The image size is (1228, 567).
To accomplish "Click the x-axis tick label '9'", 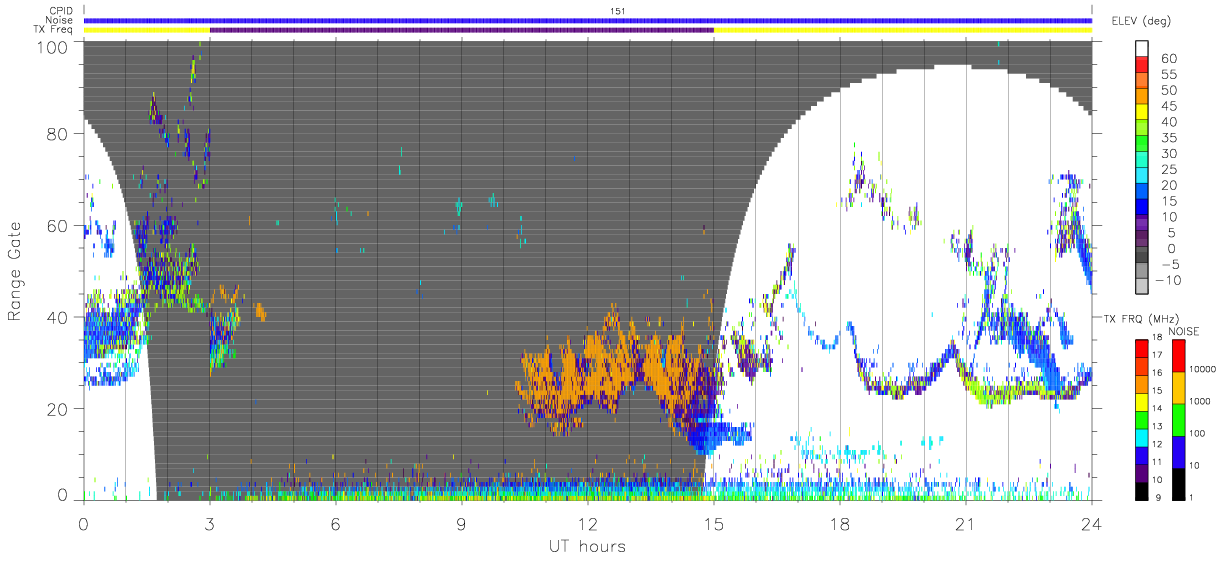I will pyautogui.click(x=461, y=524).
